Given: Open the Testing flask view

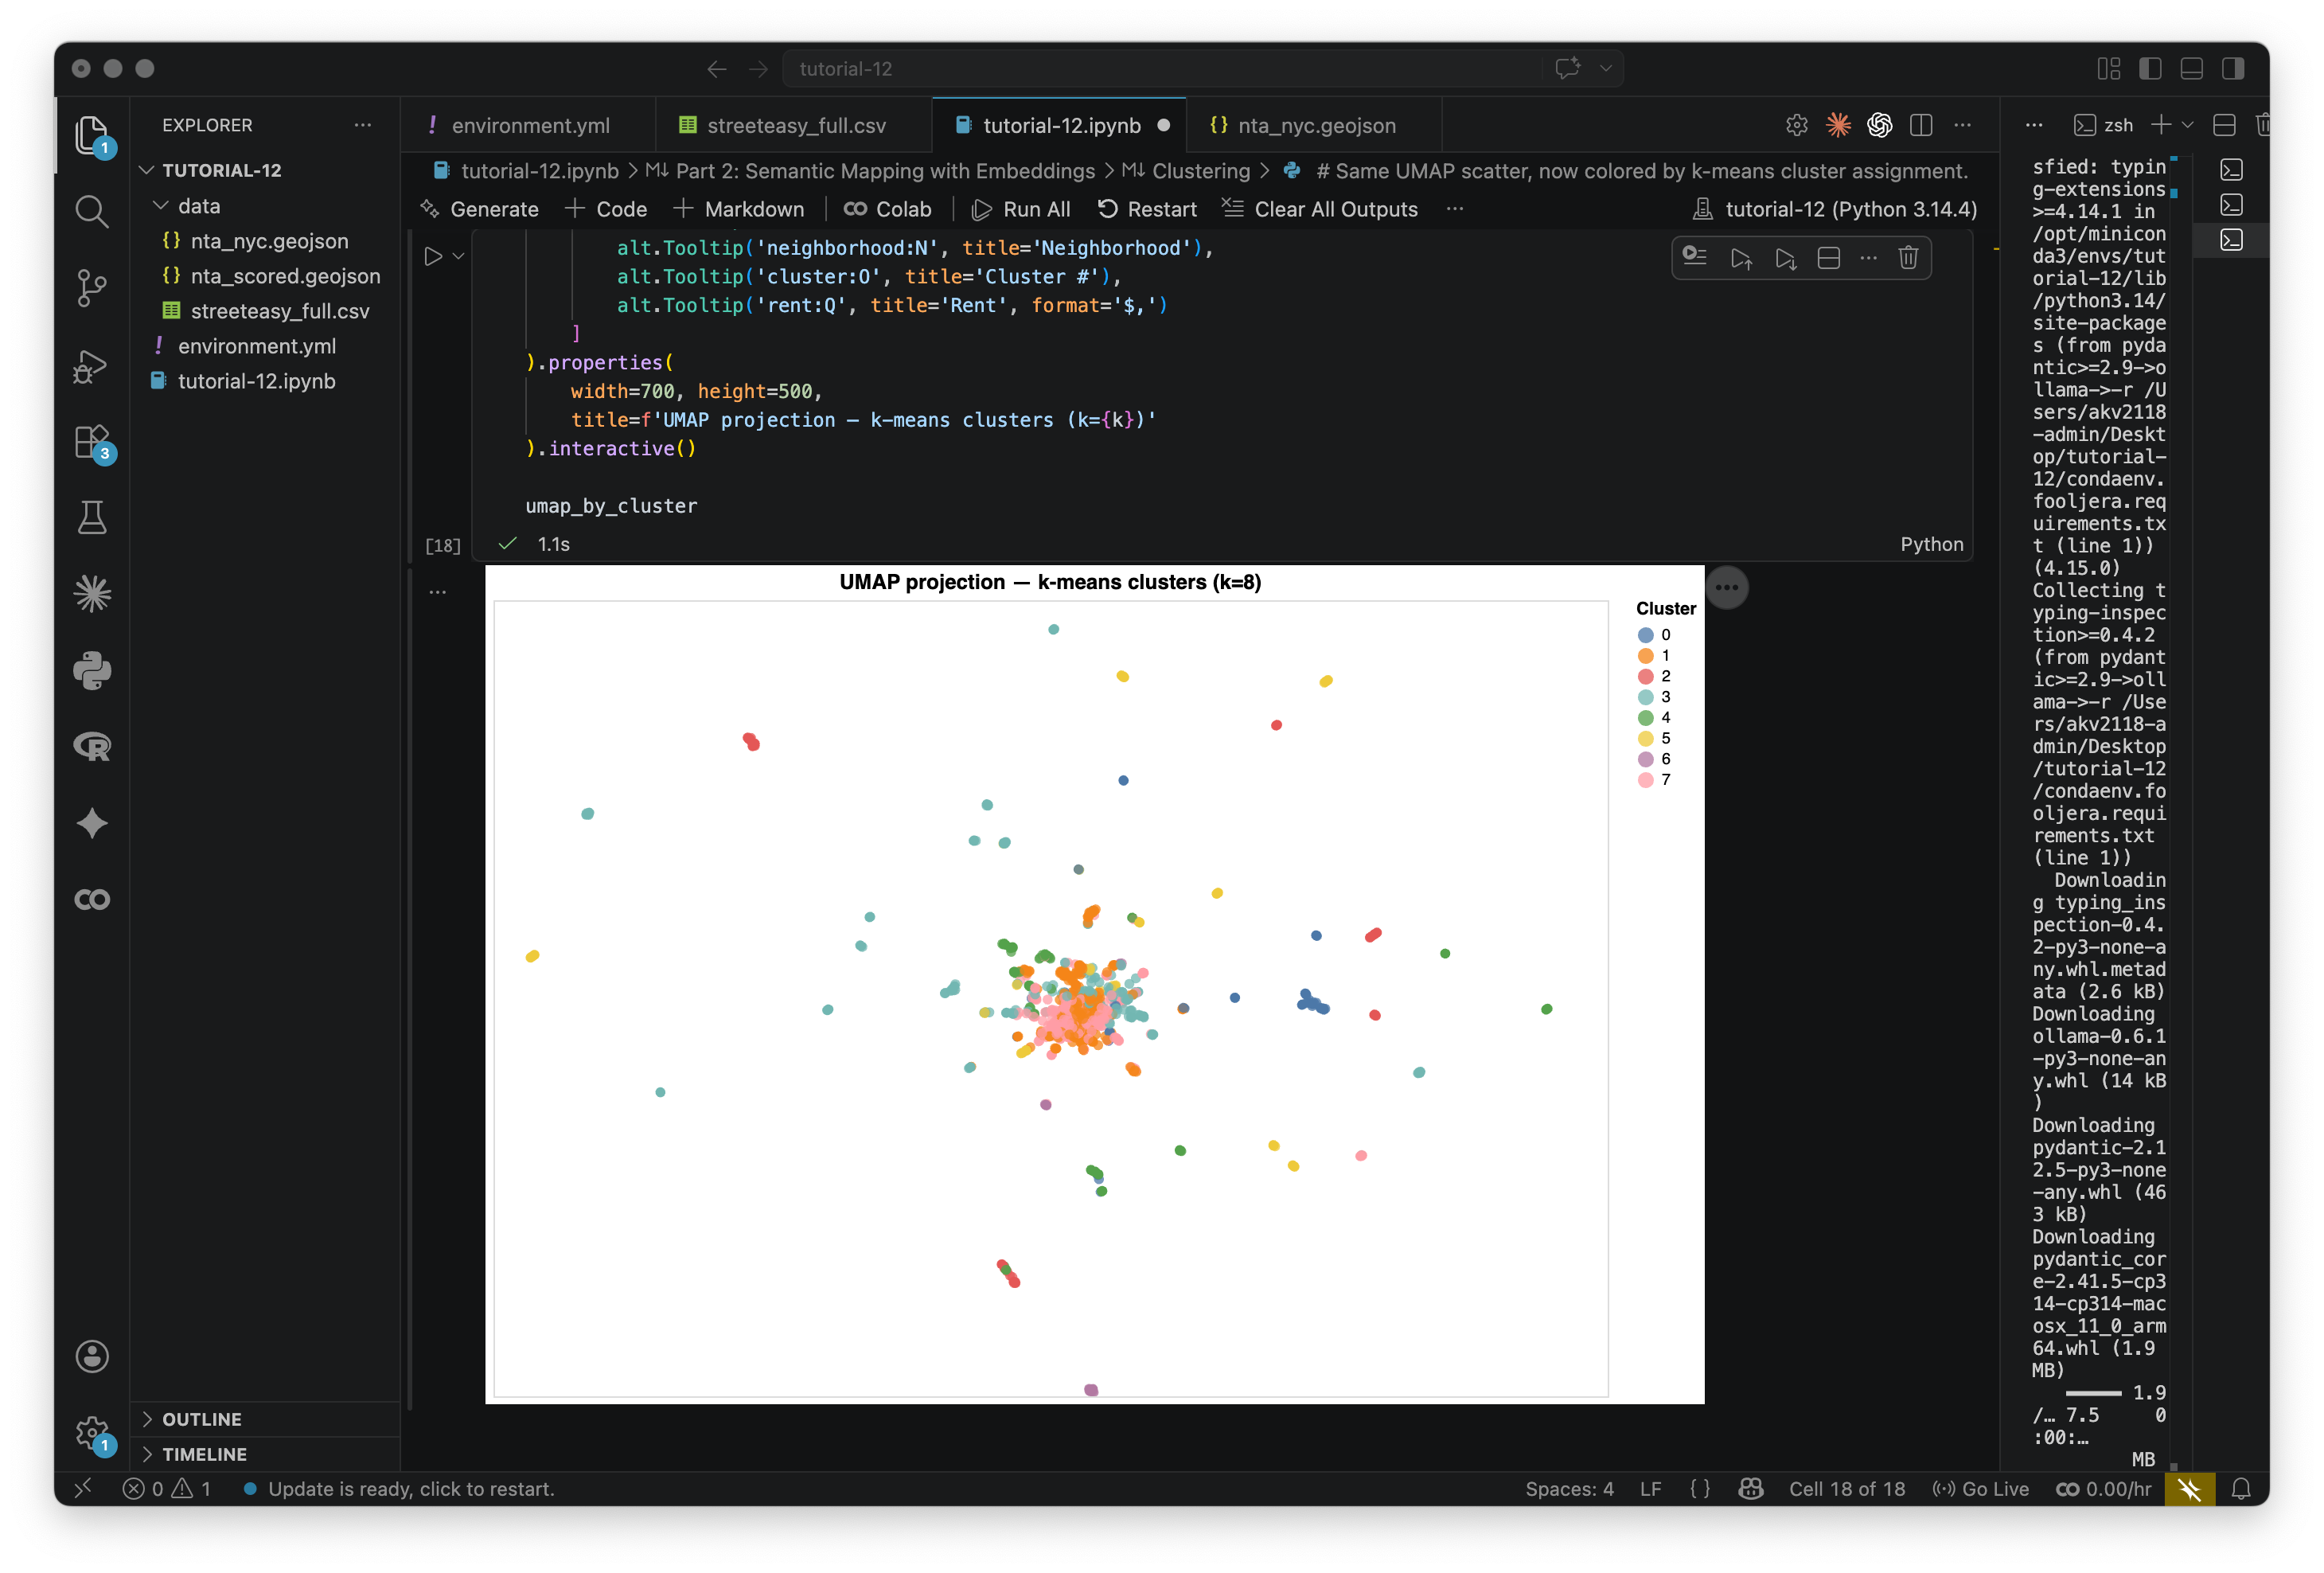Looking at the screenshot, I should coord(92,518).
